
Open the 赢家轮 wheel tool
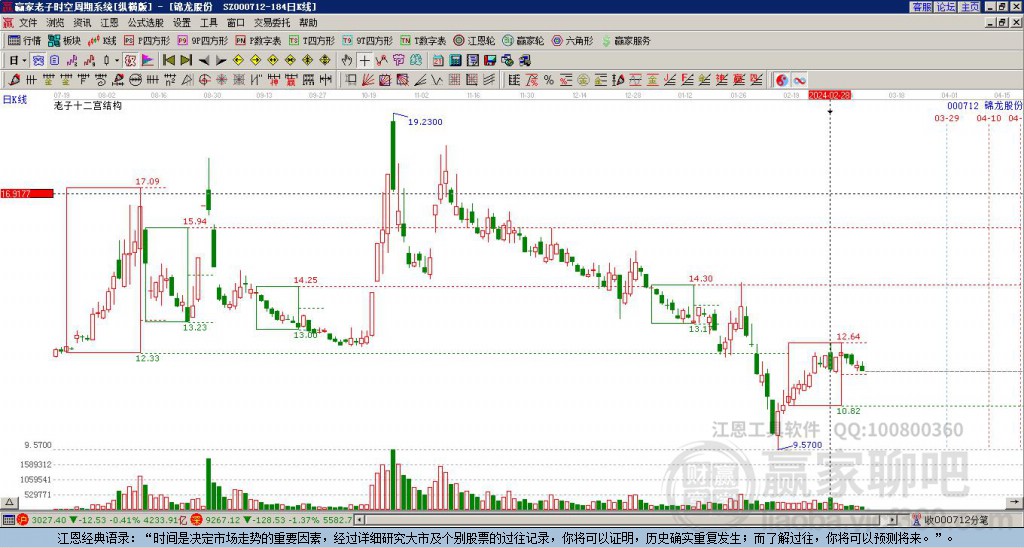tap(523, 40)
